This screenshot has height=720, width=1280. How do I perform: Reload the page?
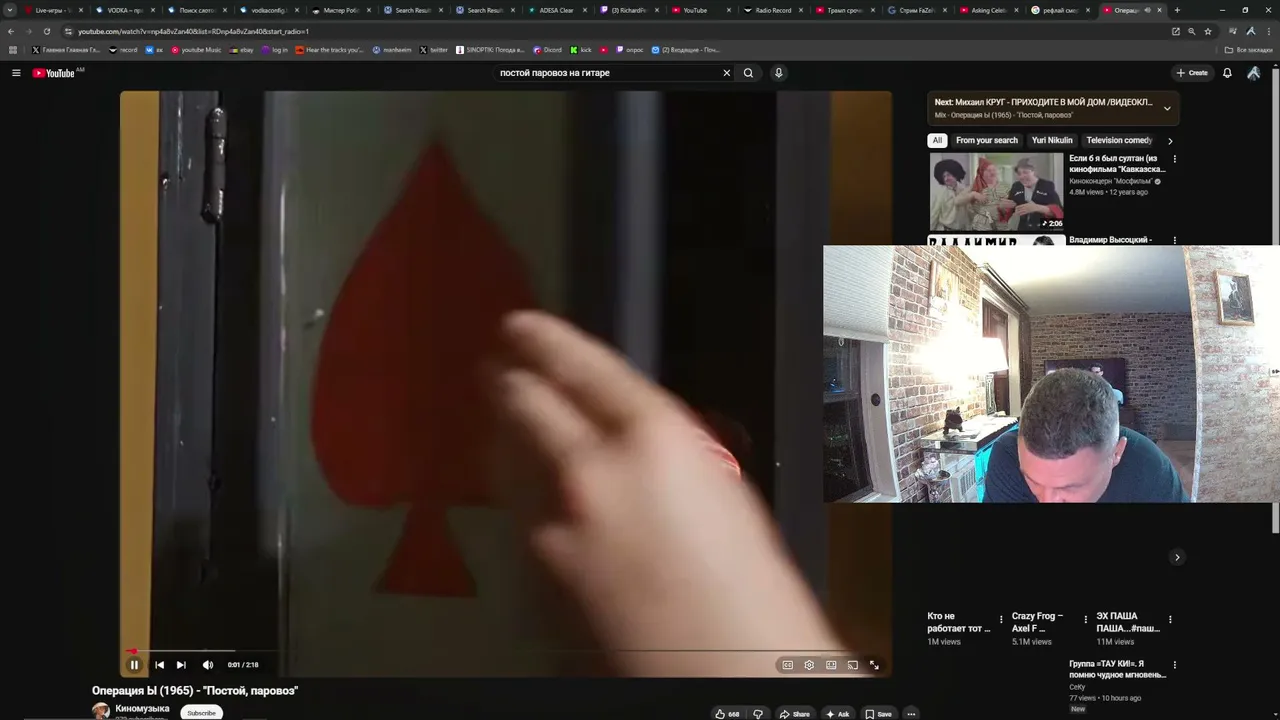click(x=46, y=31)
